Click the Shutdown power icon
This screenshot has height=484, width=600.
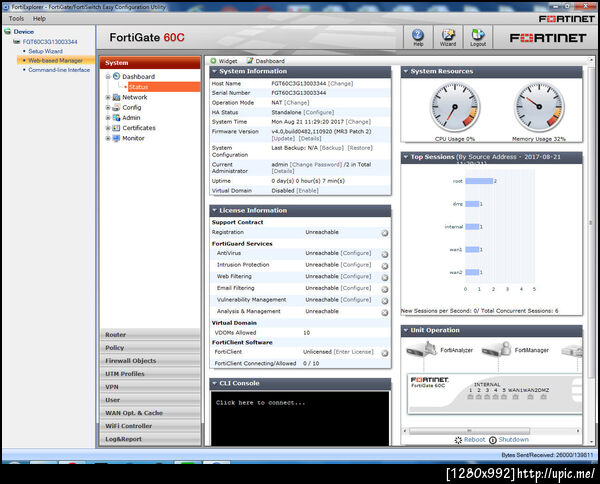pyautogui.click(x=493, y=440)
